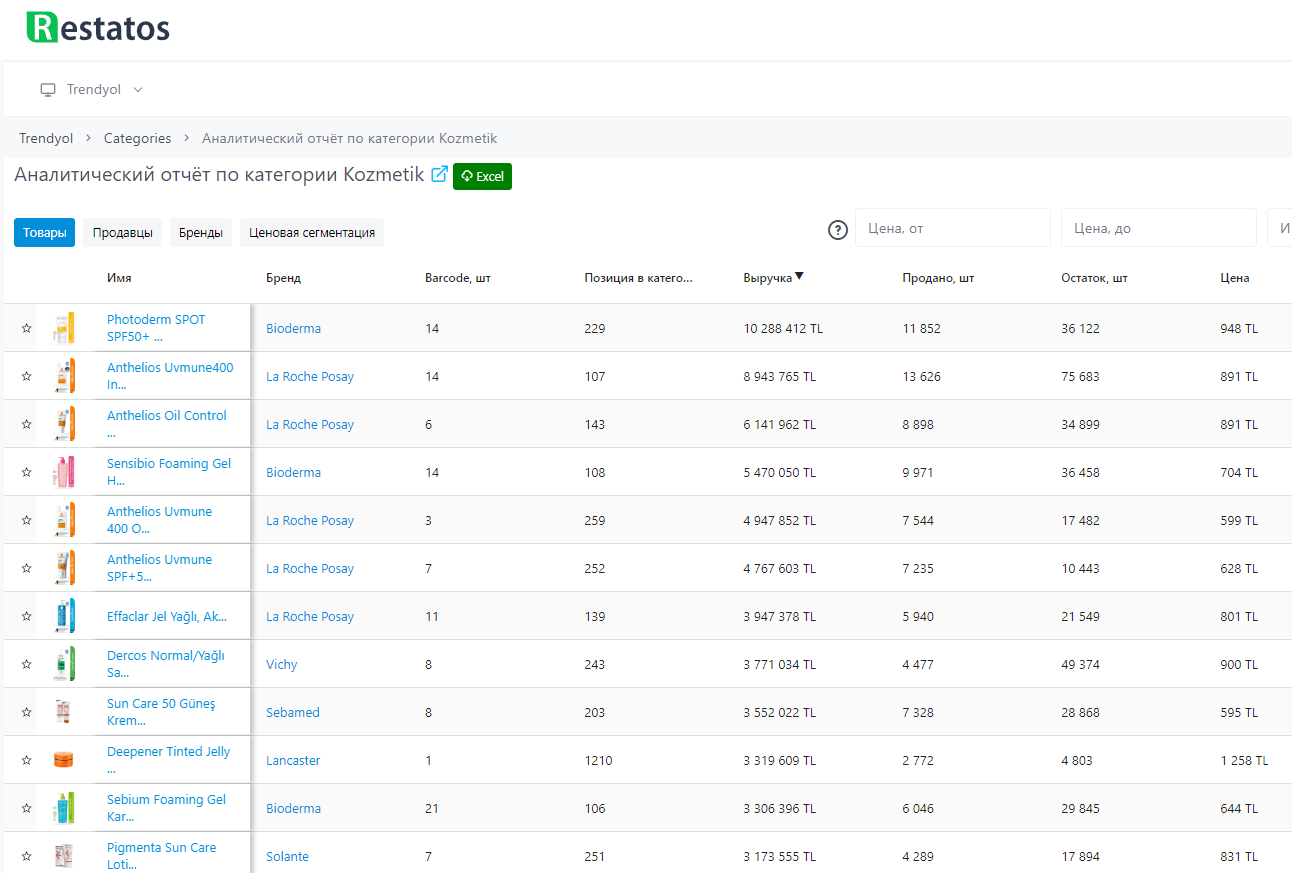This screenshot has width=1292, height=873.
Task: Click revenue value 10 288 412 TL
Action: [783, 328]
